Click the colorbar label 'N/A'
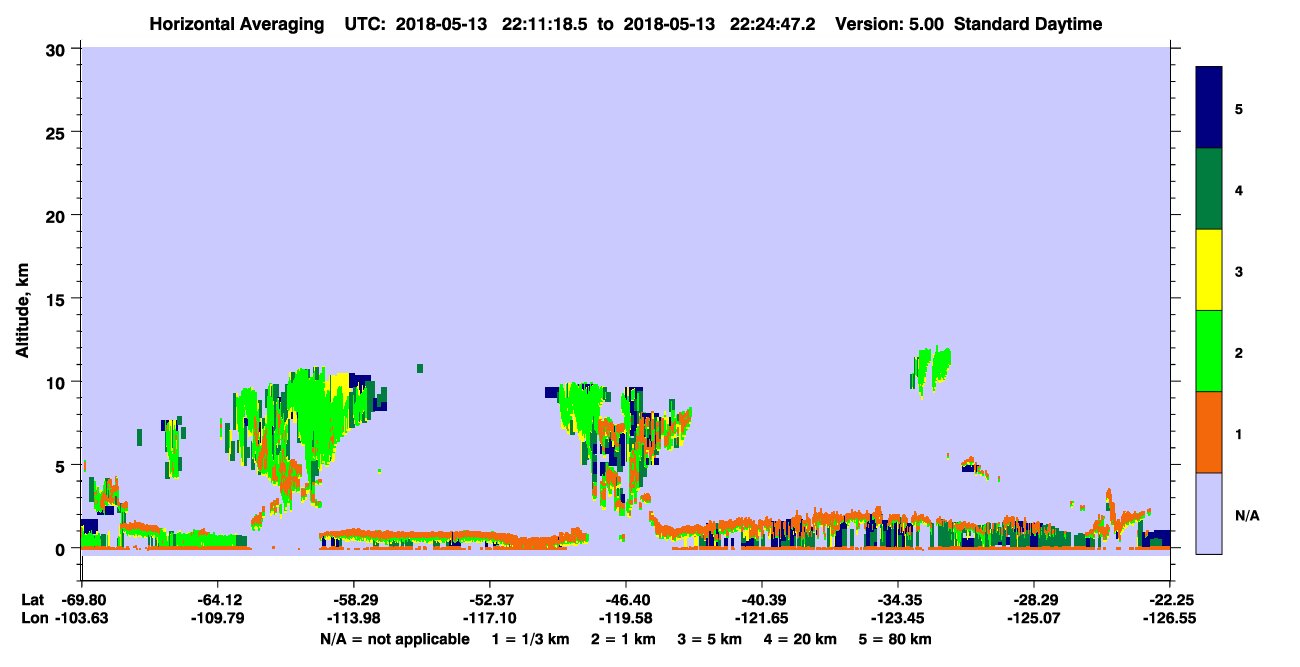The width and height of the screenshot is (1300, 667). [1247, 515]
